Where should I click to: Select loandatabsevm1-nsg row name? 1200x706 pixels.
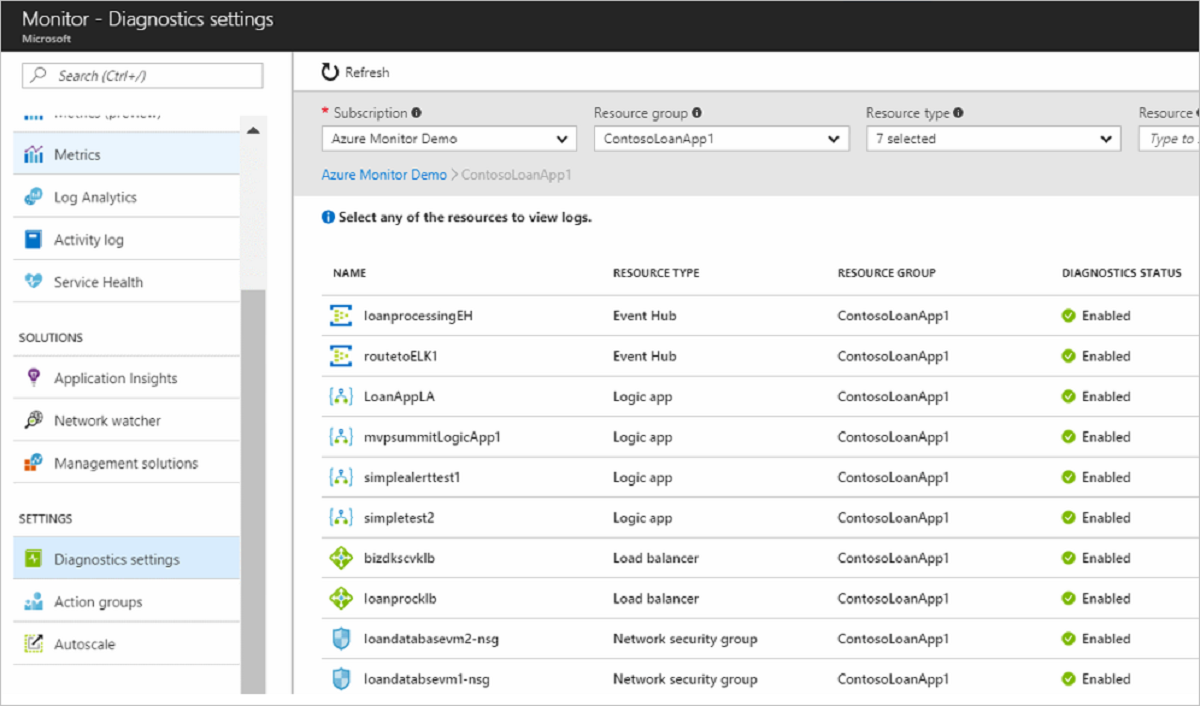427,680
